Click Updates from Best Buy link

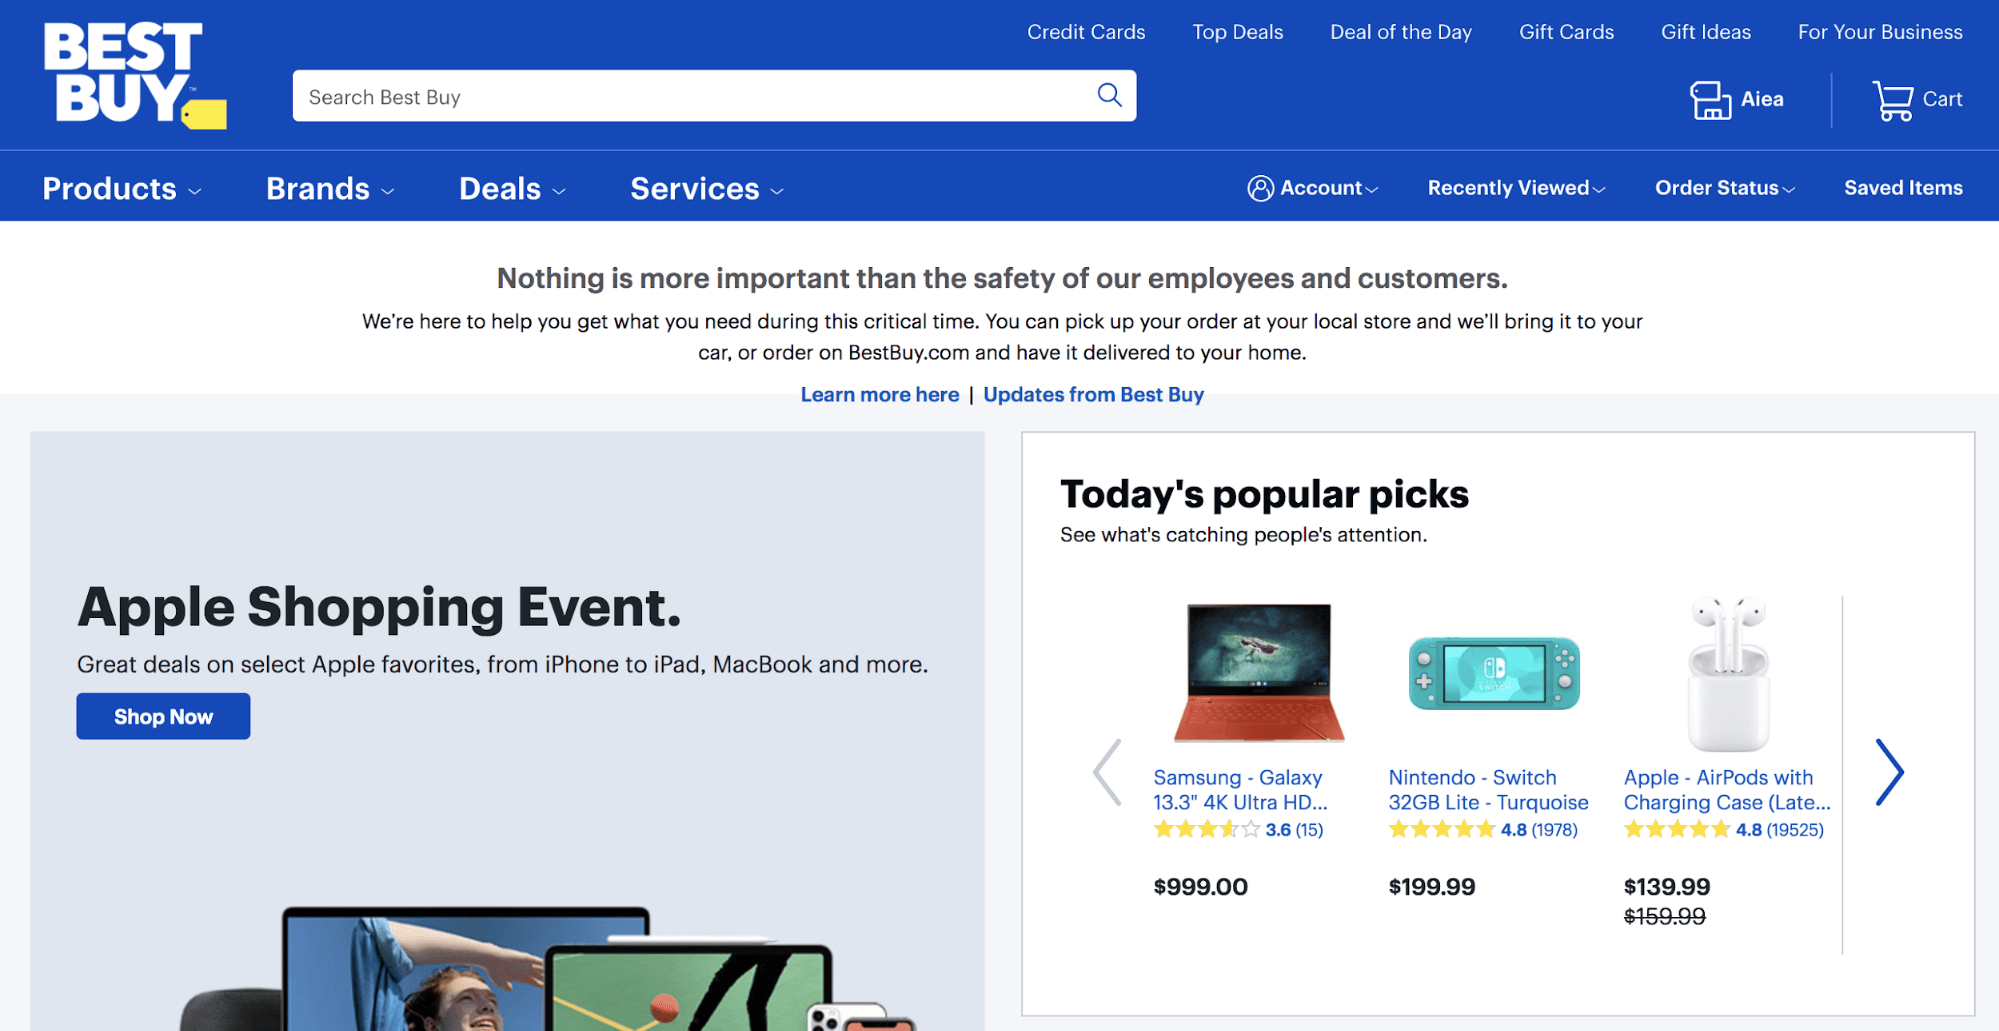[x=1093, y=395]
